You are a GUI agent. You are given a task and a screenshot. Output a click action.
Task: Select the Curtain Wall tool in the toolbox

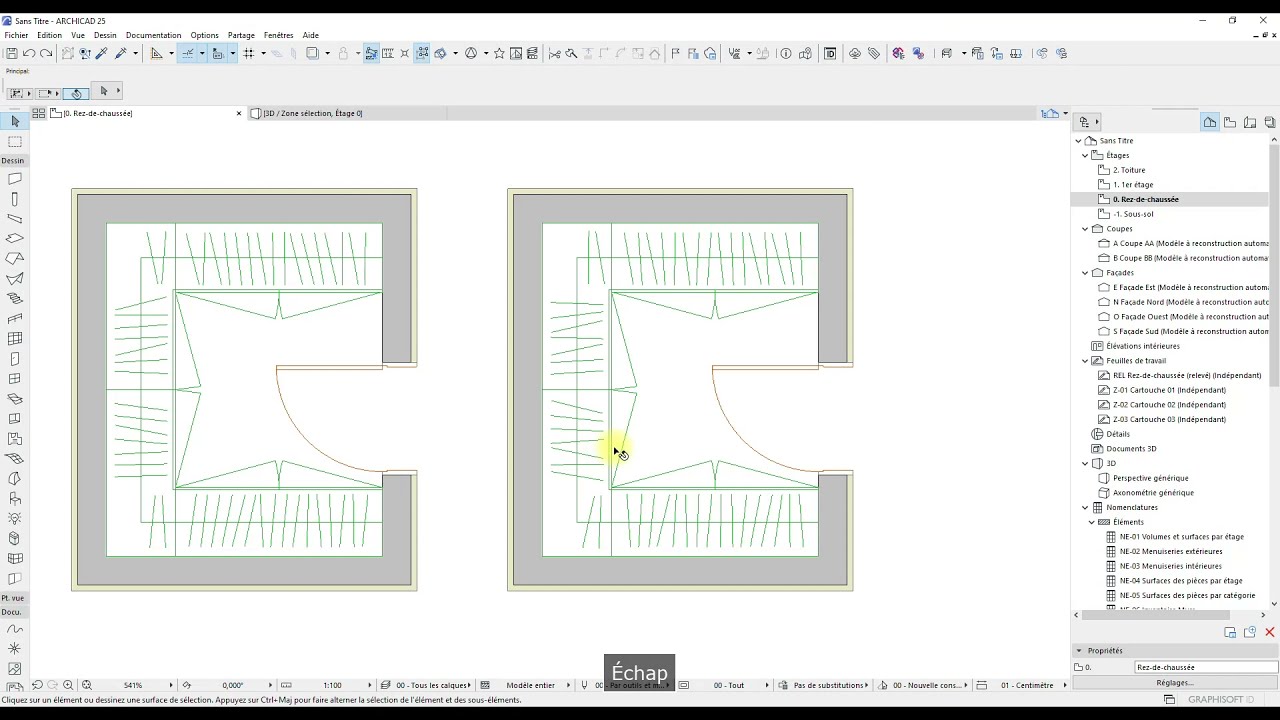(15, 338)
